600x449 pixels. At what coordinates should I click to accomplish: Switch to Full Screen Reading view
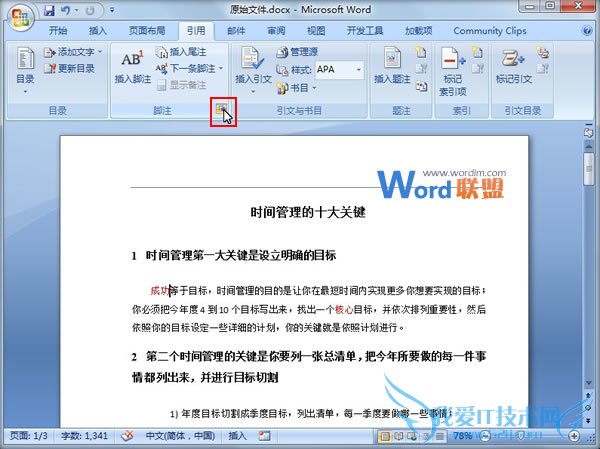(399, 436)
